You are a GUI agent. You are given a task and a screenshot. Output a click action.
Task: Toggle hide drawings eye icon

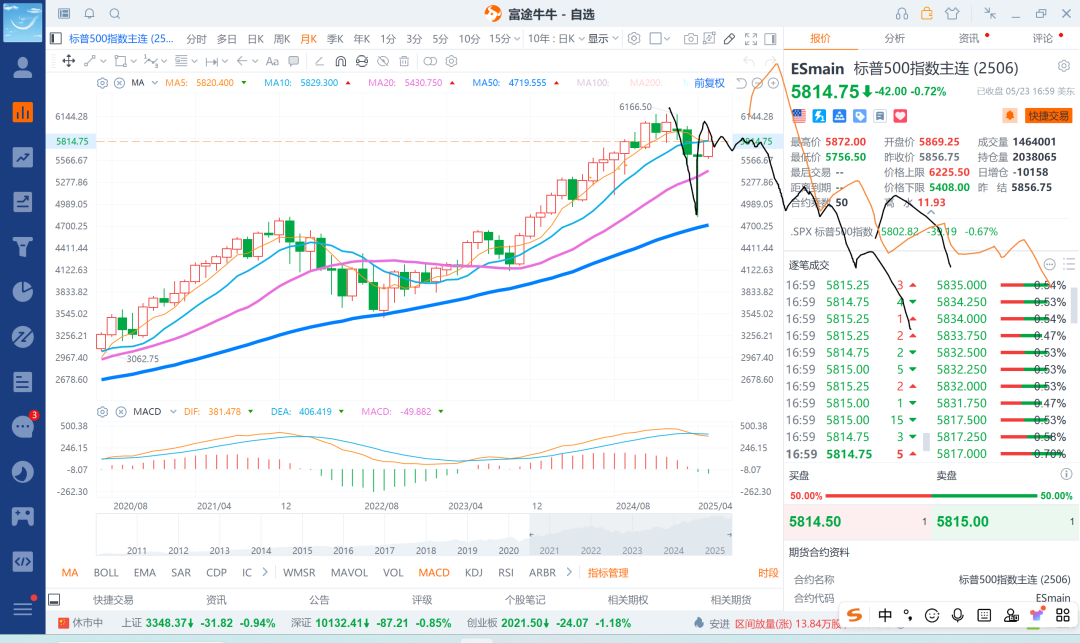(x=383, y=61)
